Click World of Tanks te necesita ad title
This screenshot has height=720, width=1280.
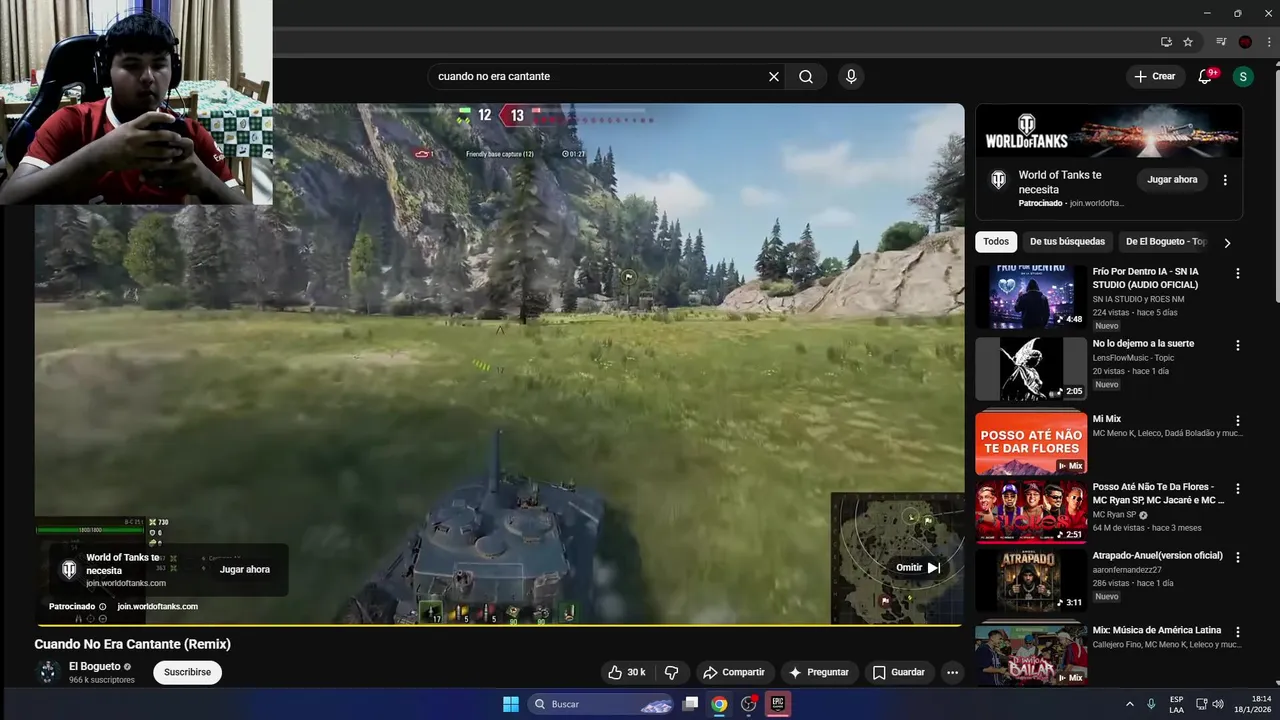pyautogui.click(x=1060, y=182)
